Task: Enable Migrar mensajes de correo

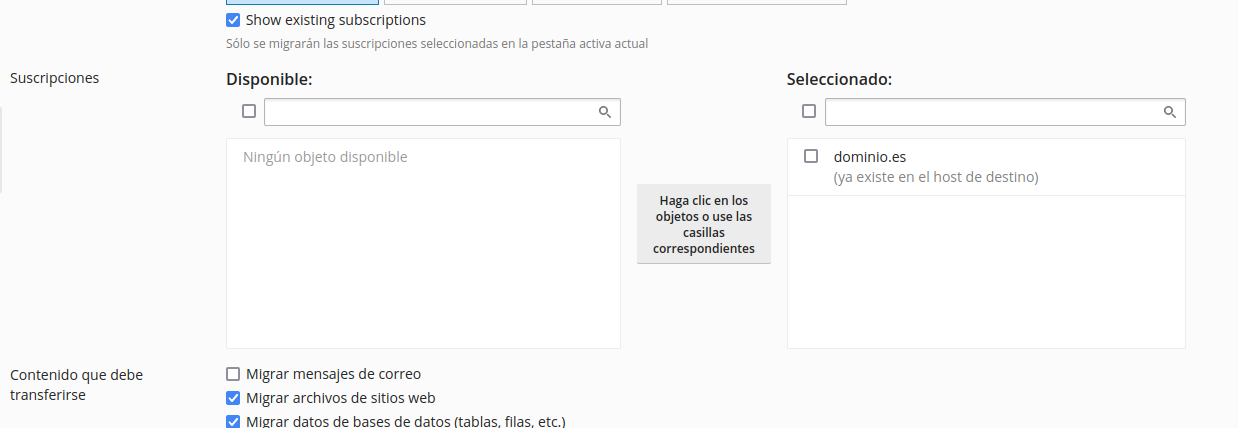Action: coord(233,374)
